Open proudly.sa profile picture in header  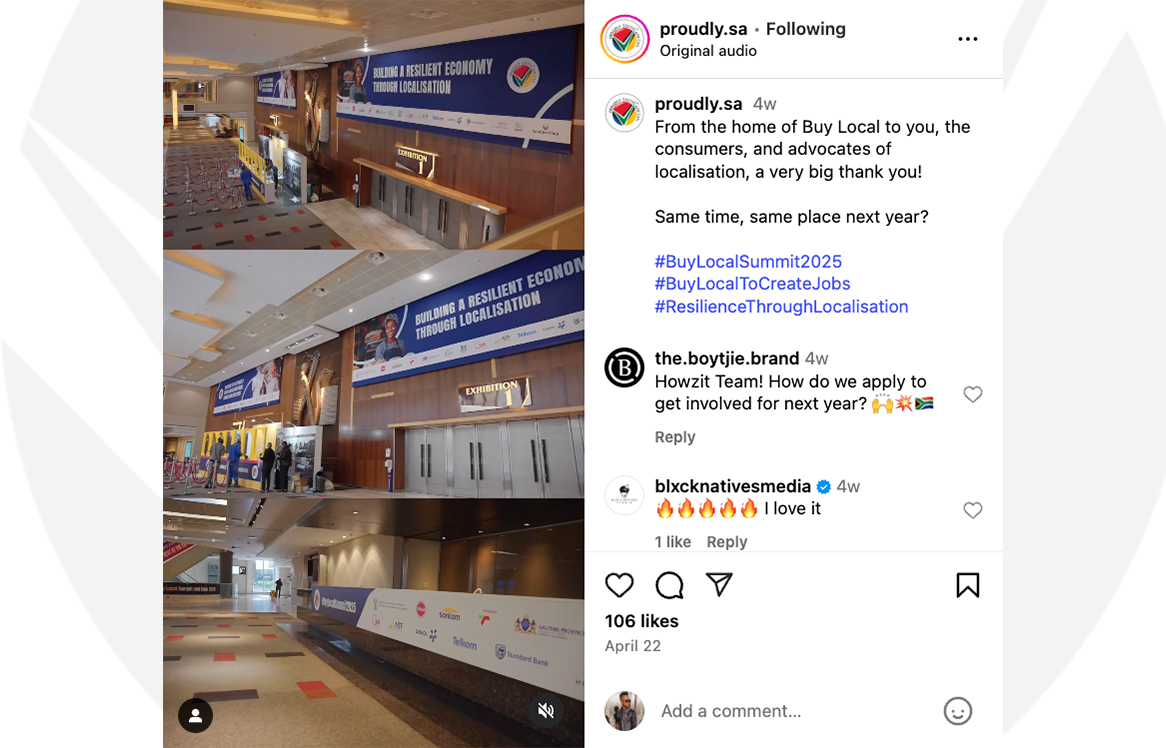click(x=625, y=39)
